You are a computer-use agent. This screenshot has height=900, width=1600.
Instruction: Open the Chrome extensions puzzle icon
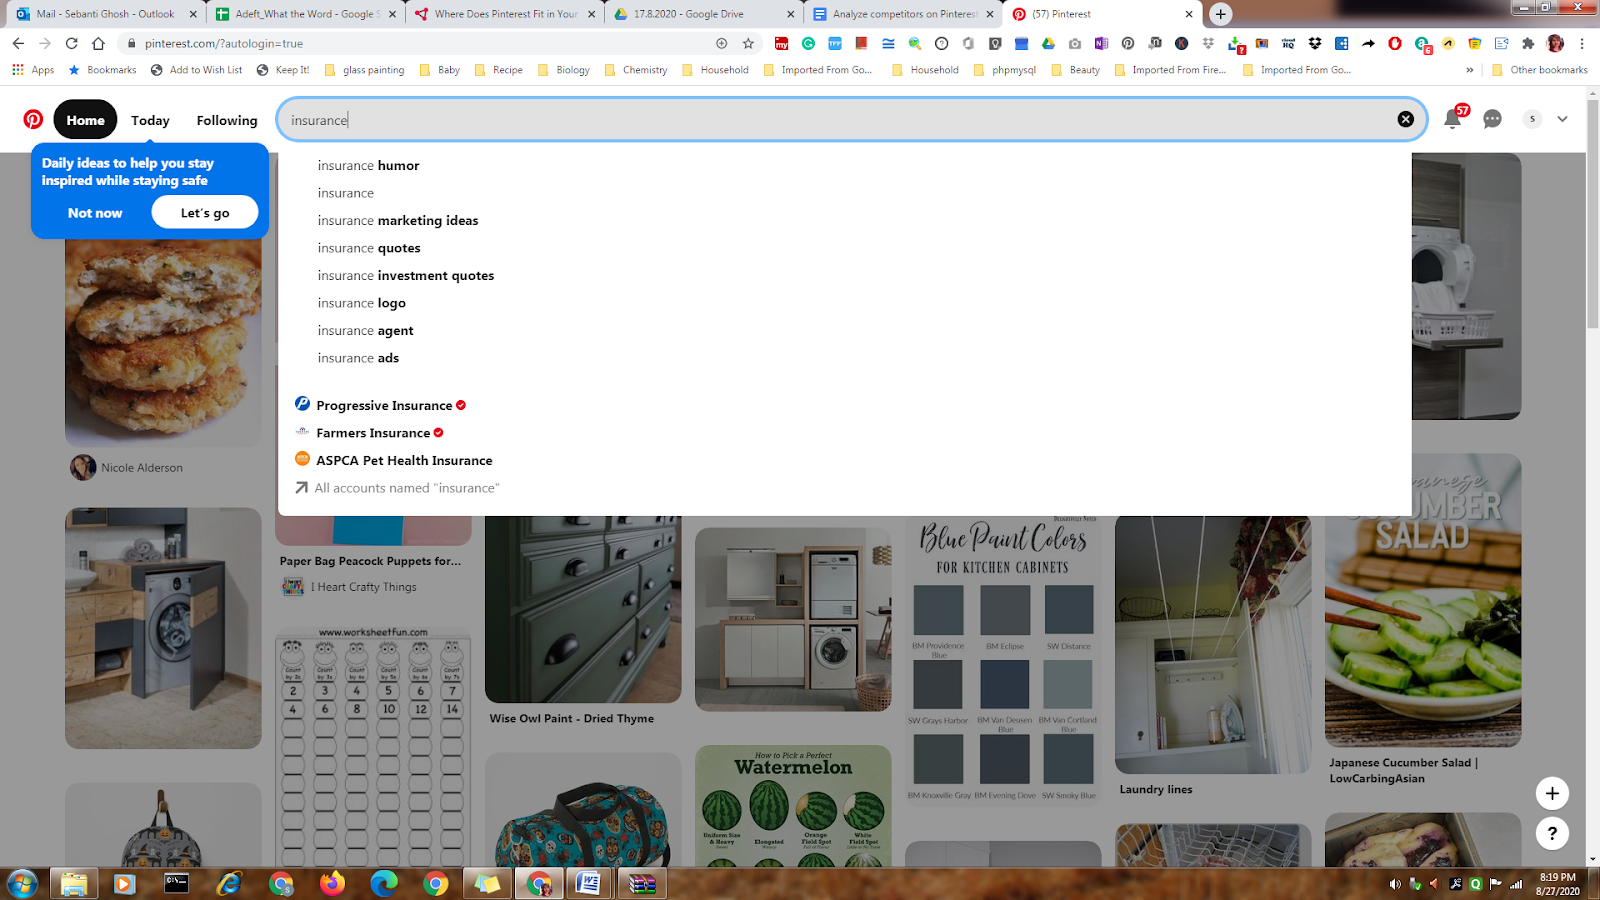point(1528,43)
